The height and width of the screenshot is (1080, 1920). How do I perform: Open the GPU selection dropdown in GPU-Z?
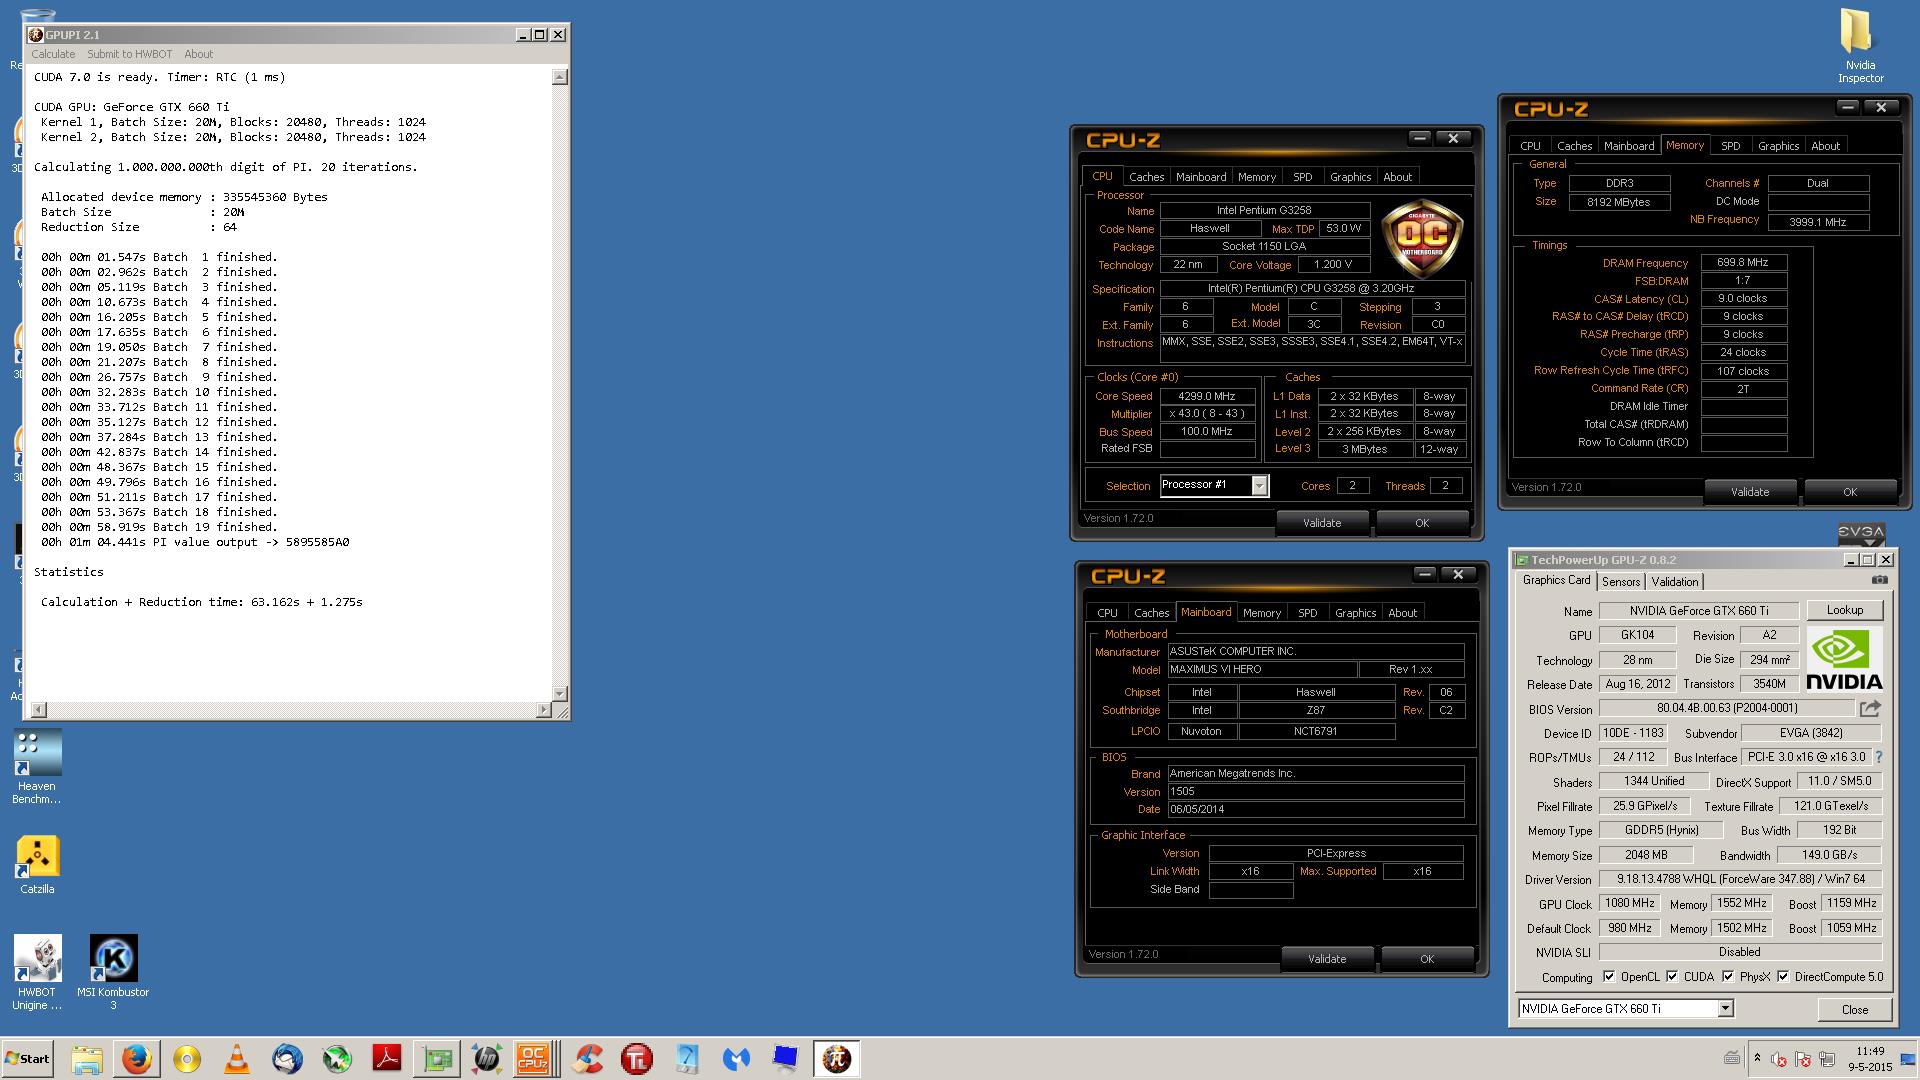[1725, 1009]
